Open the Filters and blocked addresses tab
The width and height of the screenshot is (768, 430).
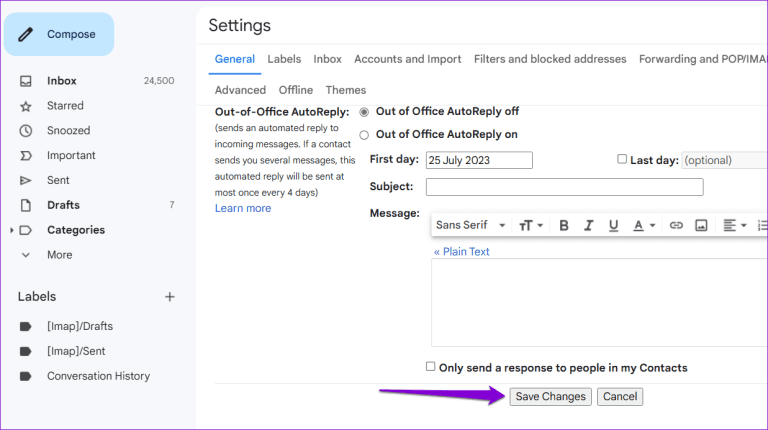tap(550, 59)
